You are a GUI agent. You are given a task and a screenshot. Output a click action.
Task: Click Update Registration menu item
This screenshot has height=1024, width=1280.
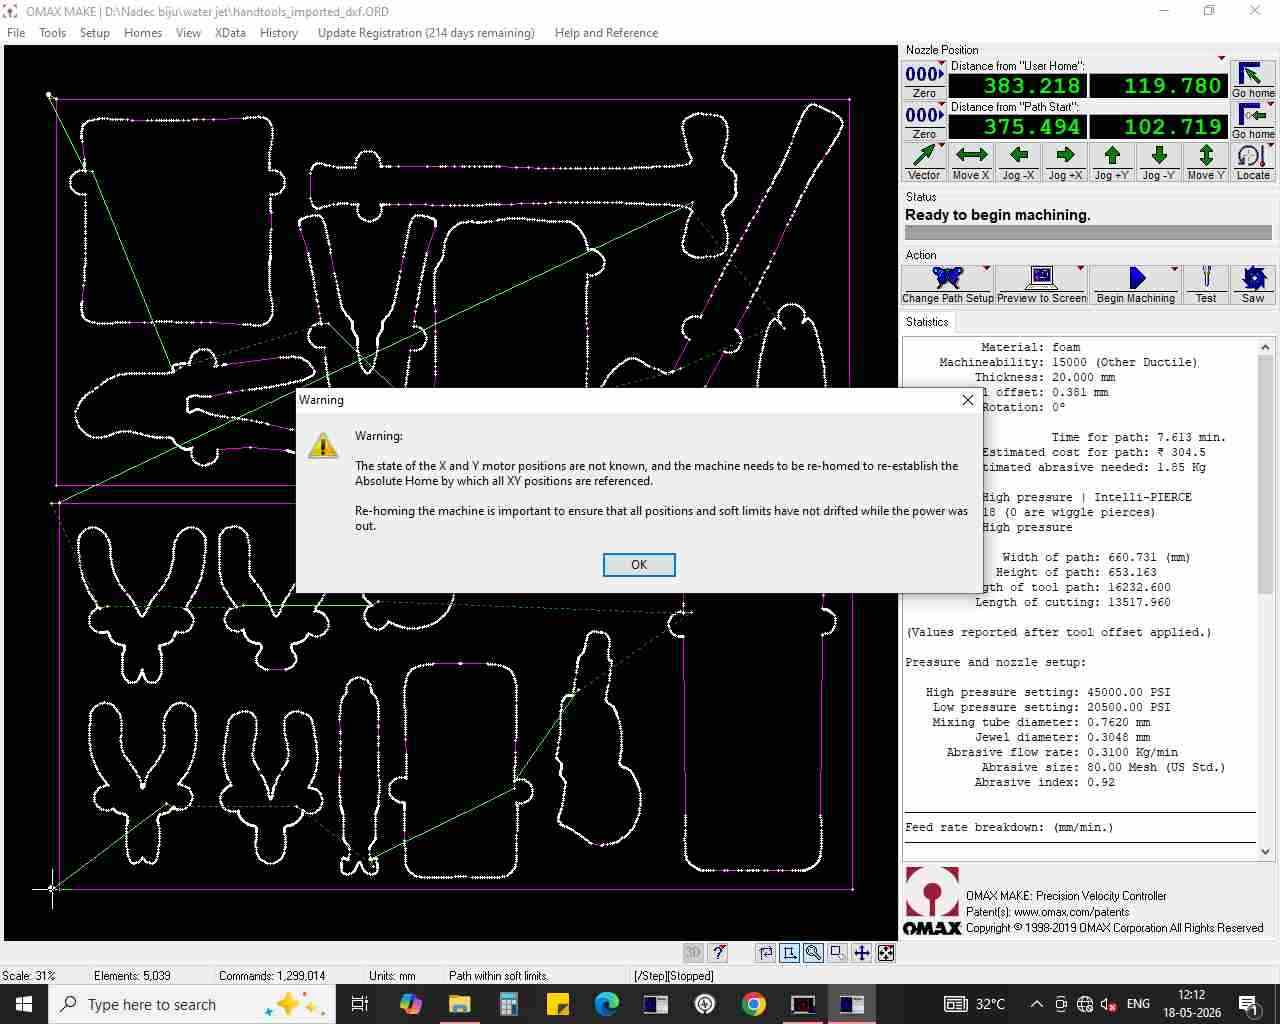426,33
